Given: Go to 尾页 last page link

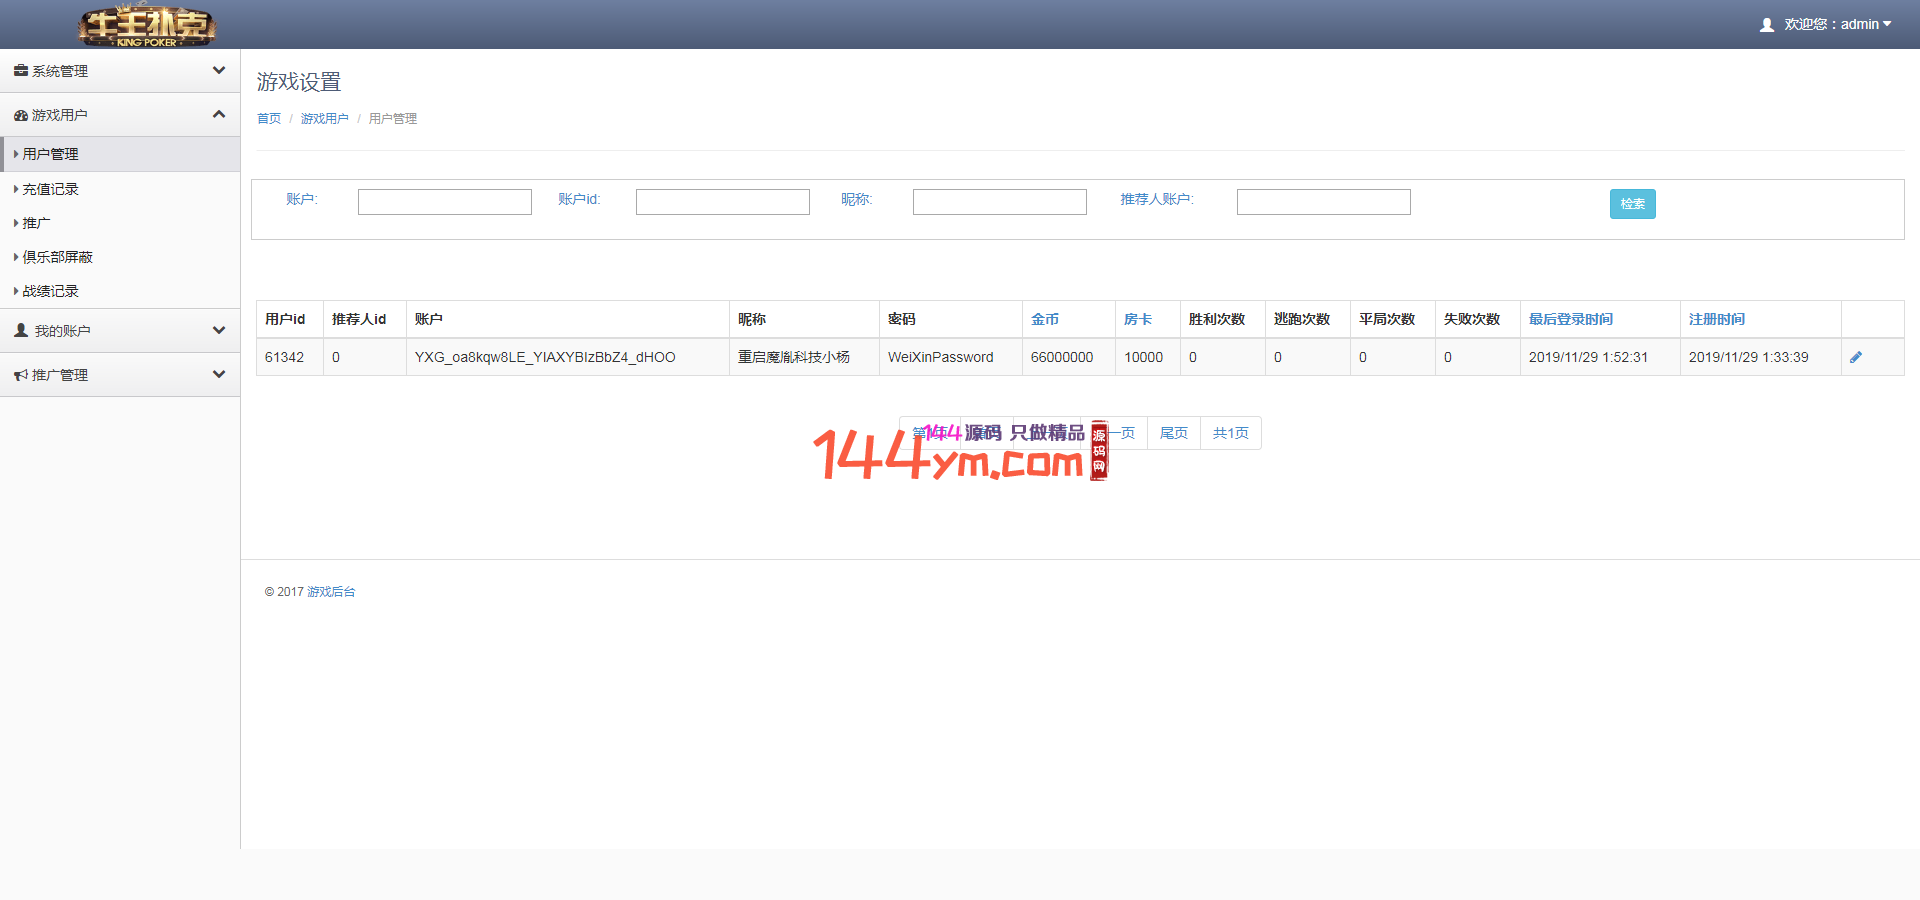Looking at the screenshot, I should [x=1173, y=433].
